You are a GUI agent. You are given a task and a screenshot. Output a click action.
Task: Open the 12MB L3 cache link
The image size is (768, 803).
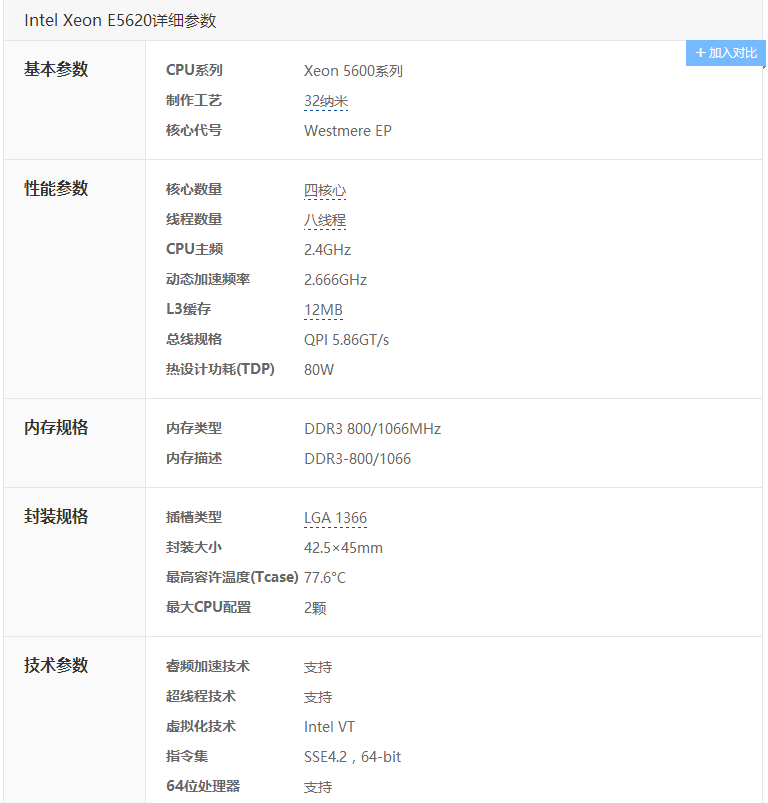pyautogui.click(x=323, y=310)
